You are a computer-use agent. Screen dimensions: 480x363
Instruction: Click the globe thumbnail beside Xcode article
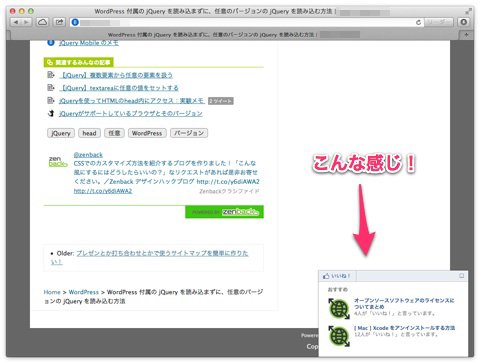click(339, 336)
